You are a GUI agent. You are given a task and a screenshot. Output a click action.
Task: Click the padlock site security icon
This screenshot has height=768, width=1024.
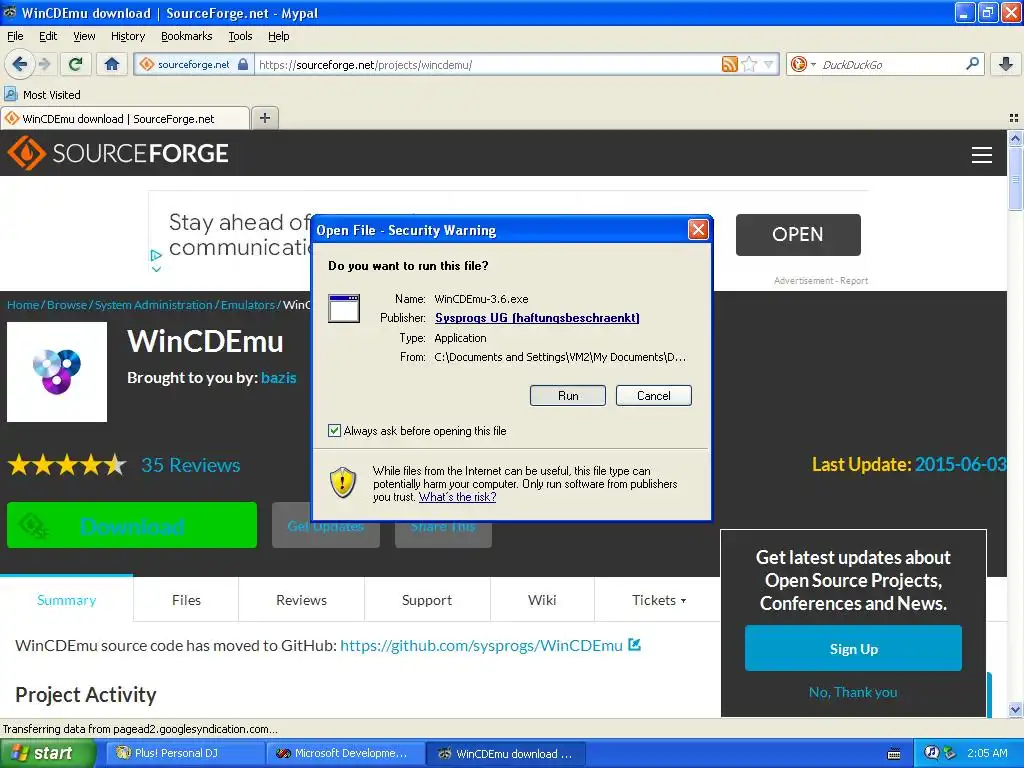coord(243,64)
